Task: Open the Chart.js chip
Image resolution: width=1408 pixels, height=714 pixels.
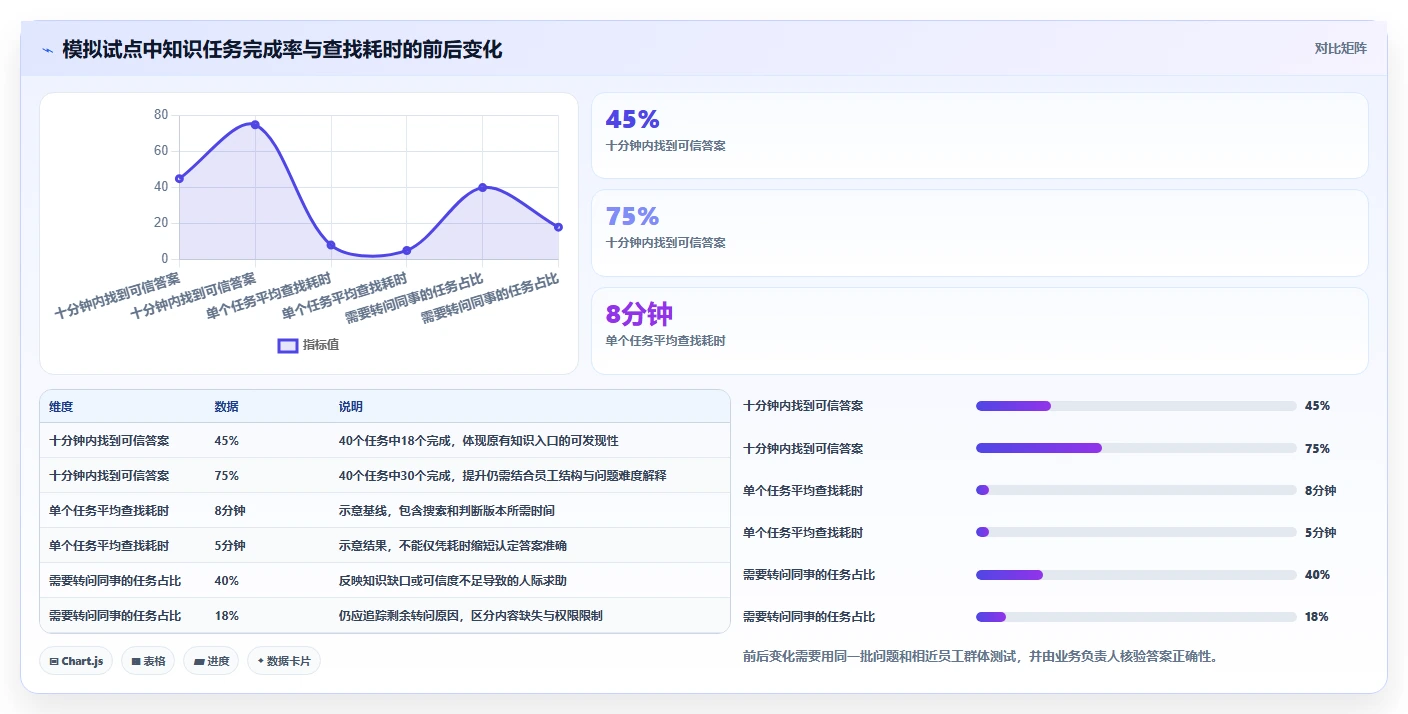Action: [x=76, y=661]
